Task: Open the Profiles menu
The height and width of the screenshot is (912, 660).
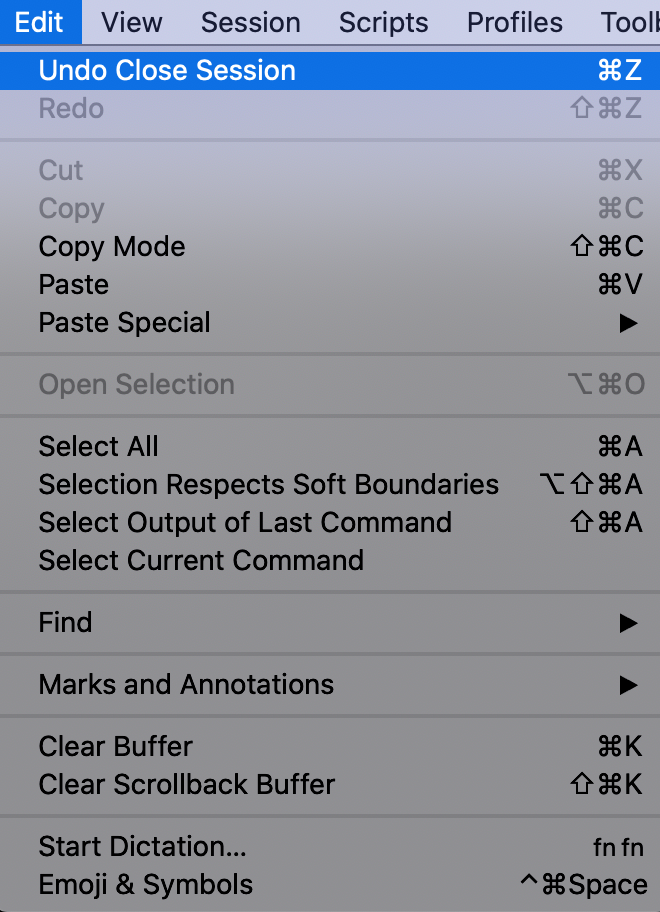Action: pos(514,22)
